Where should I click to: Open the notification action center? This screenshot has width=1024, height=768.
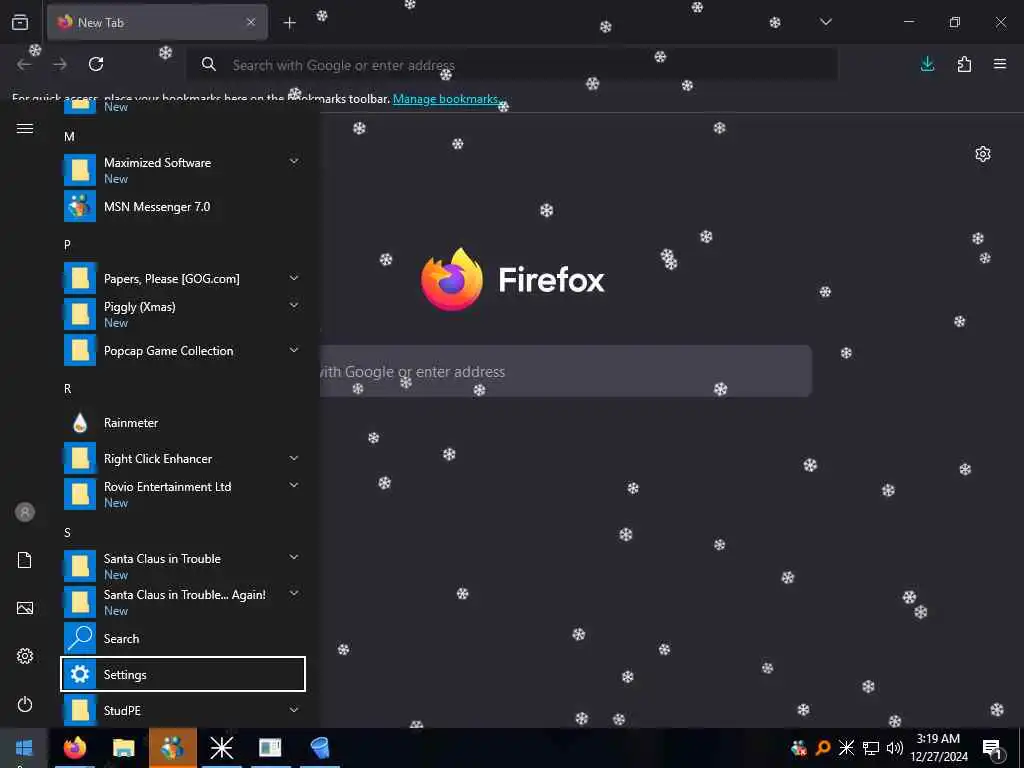pos(993,748)
